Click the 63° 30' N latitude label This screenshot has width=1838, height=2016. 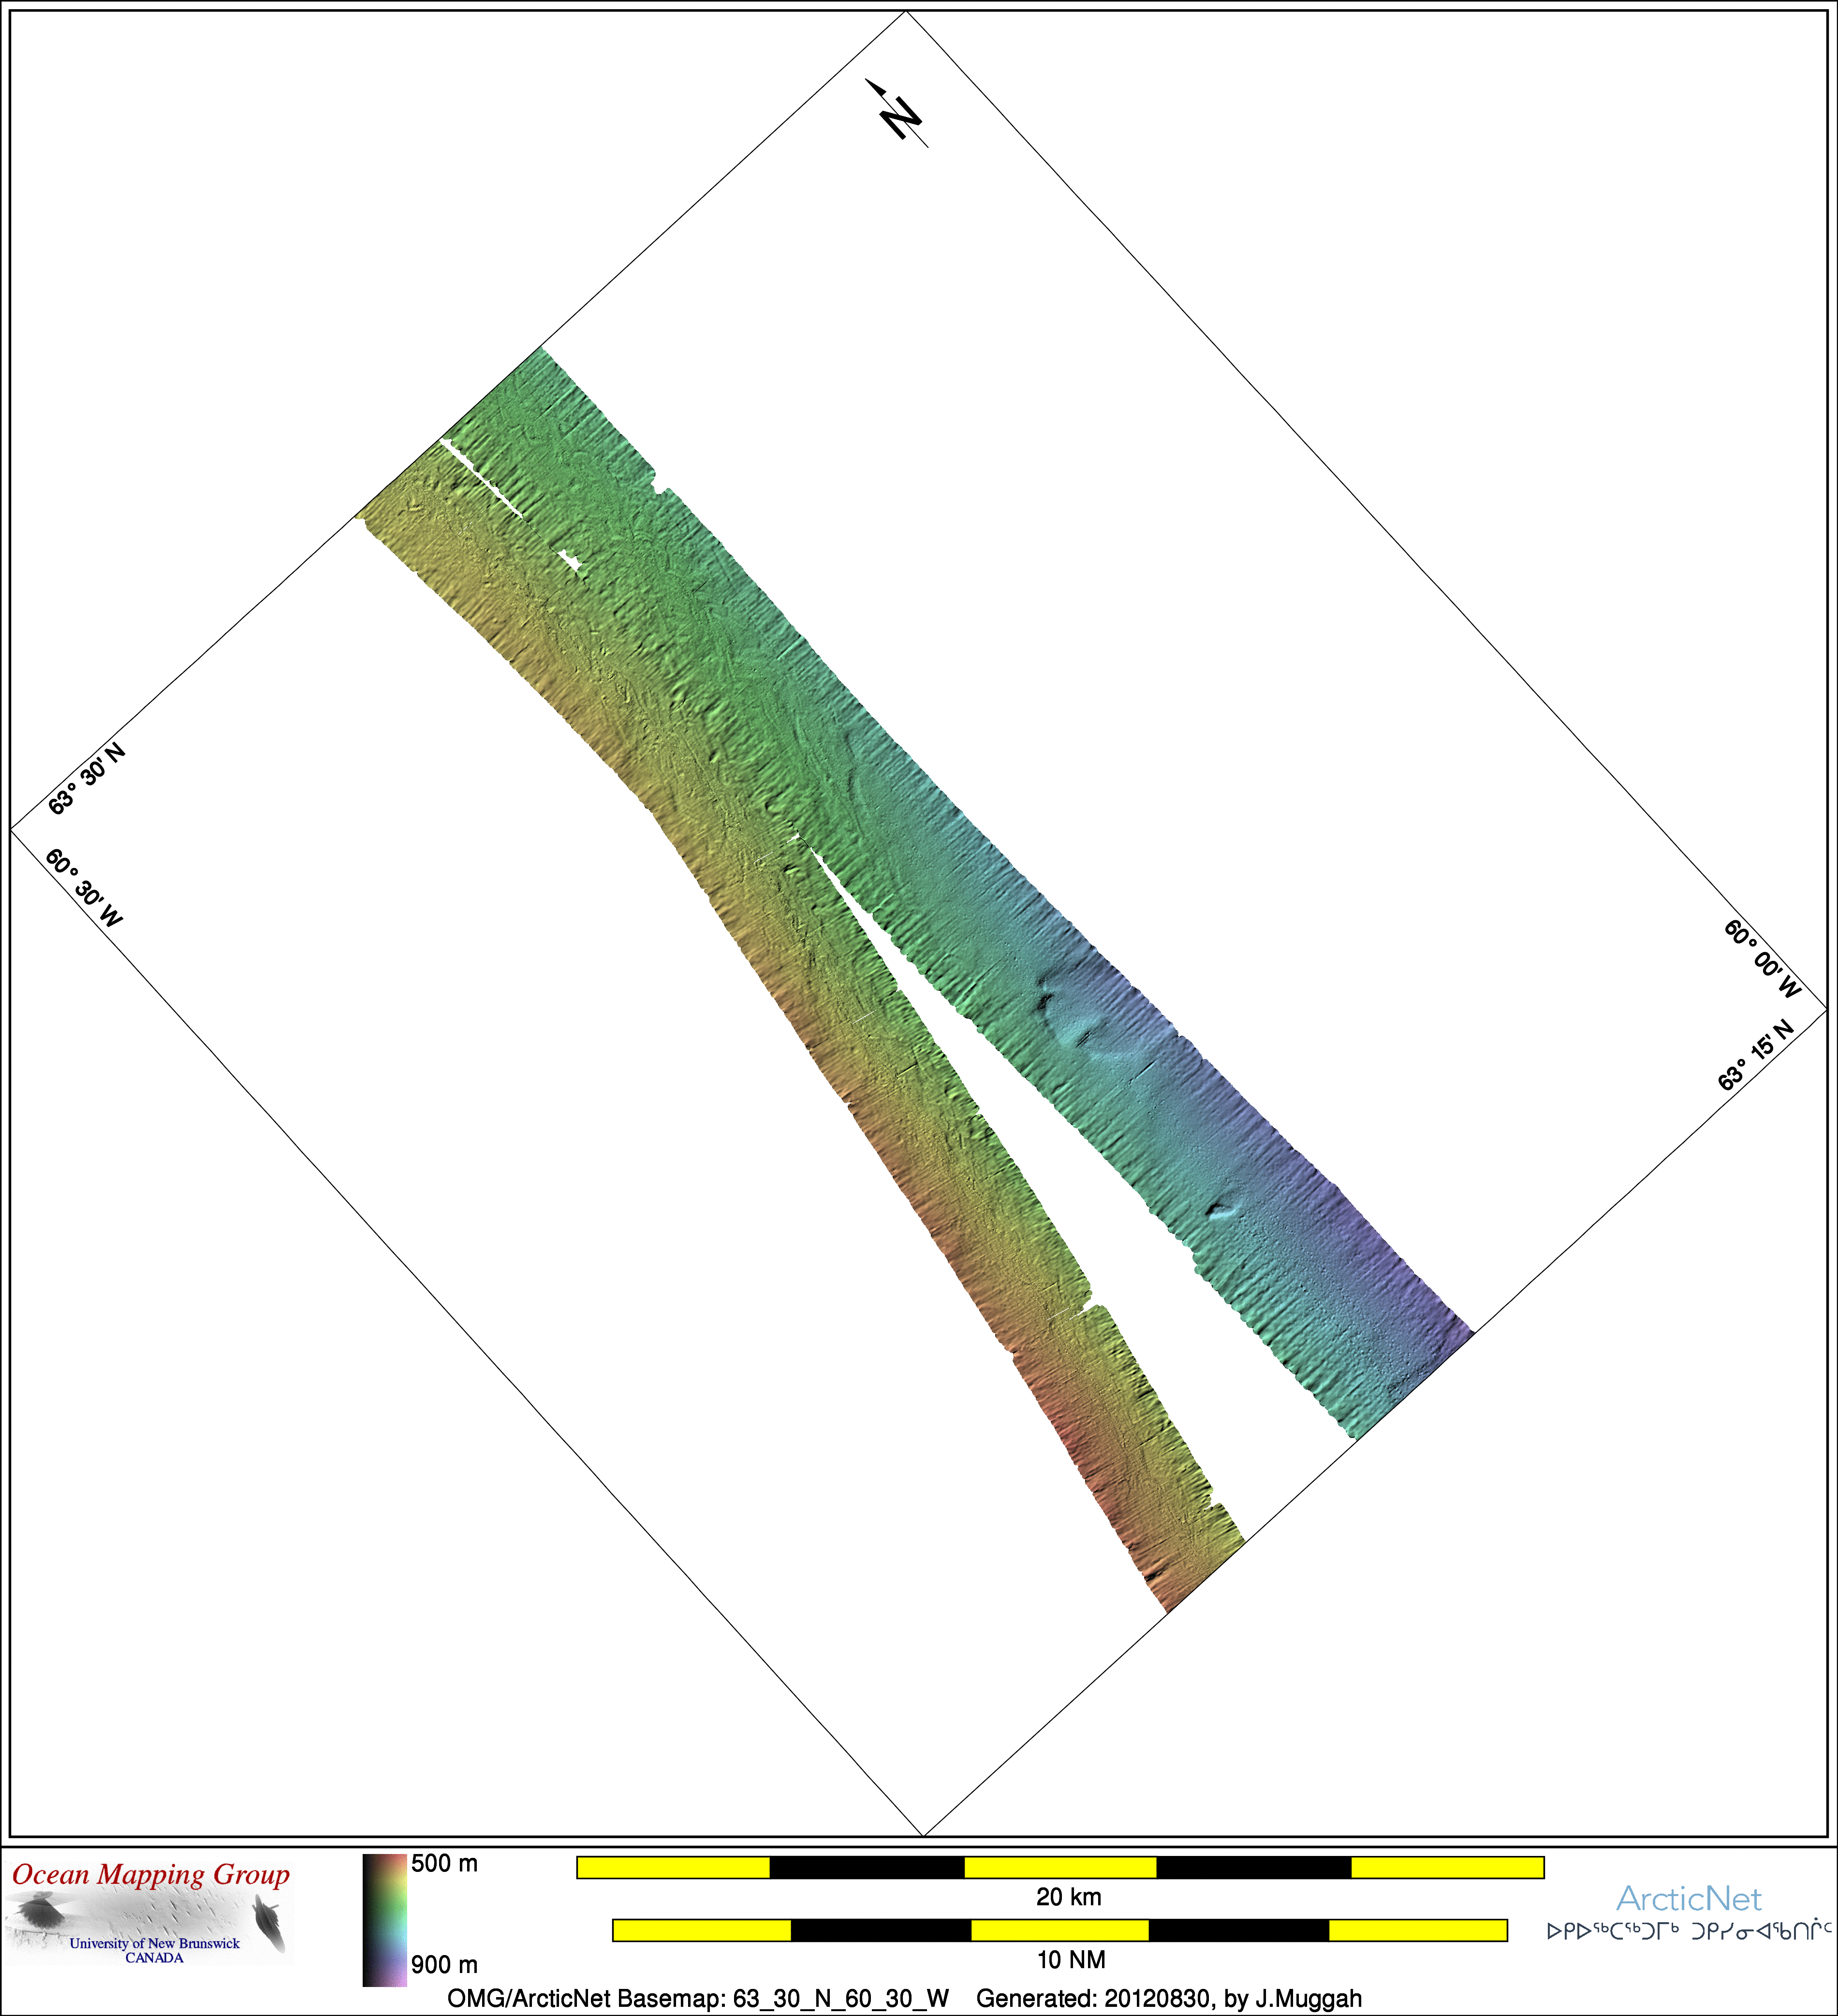87,779
